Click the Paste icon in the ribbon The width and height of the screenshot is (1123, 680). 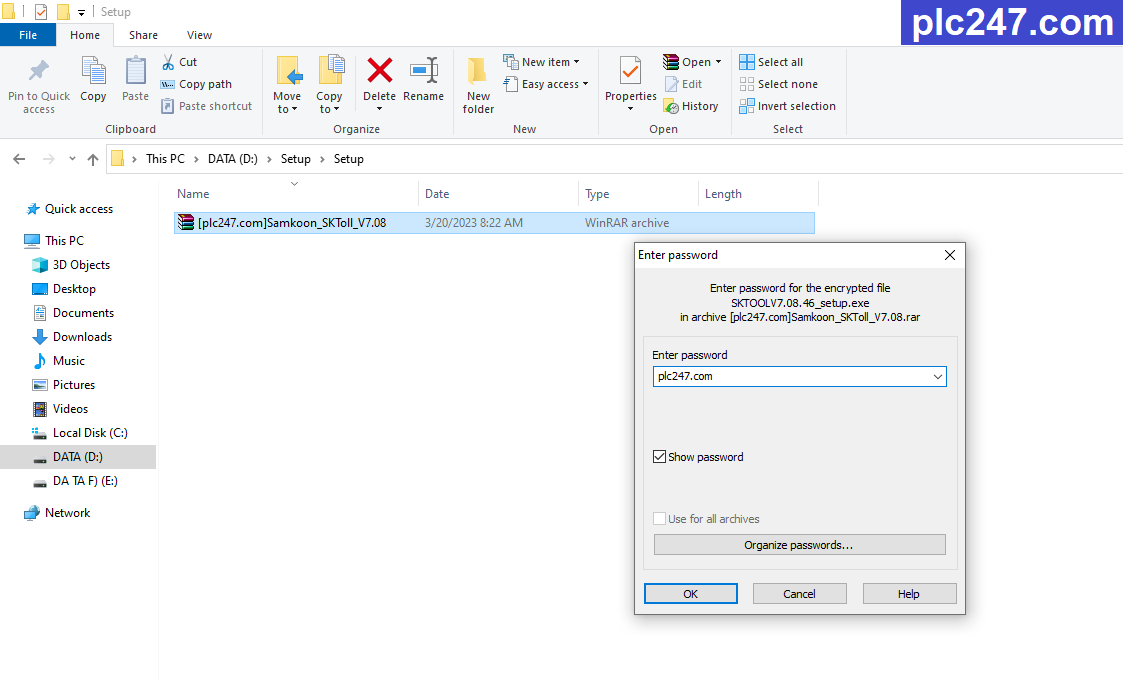135,80
